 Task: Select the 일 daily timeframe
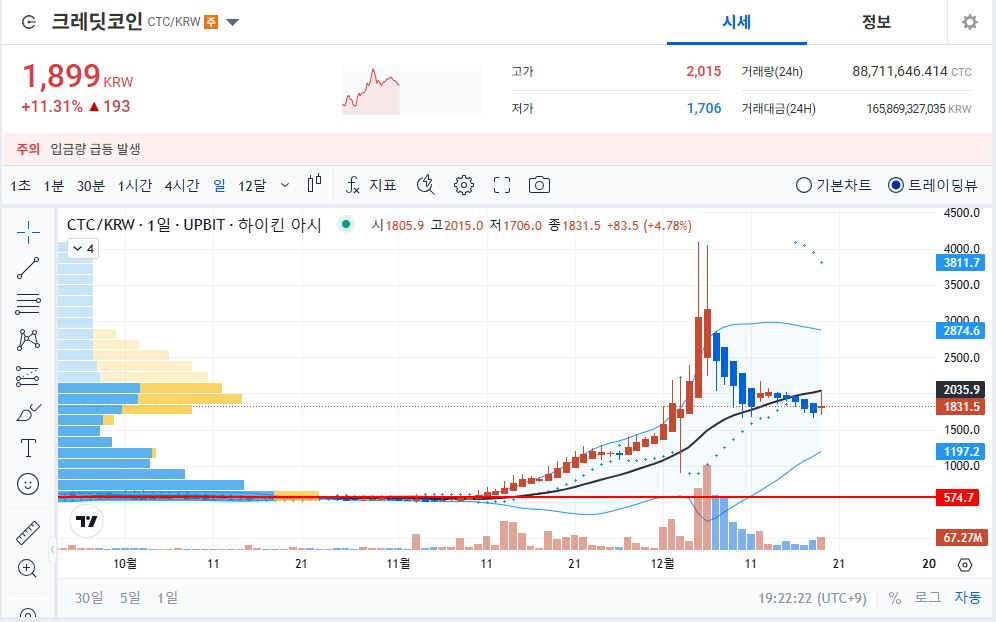[219, 186]
